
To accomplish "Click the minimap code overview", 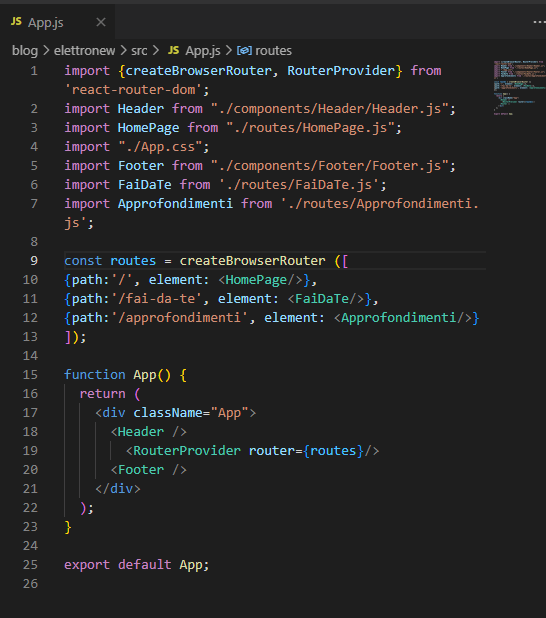I will point(519,87).
